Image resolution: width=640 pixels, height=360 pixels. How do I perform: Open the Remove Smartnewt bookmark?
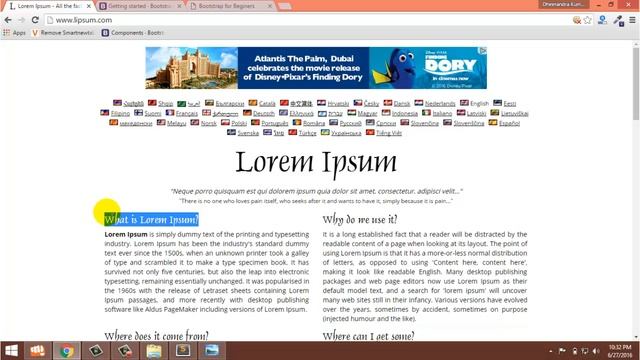63,33
